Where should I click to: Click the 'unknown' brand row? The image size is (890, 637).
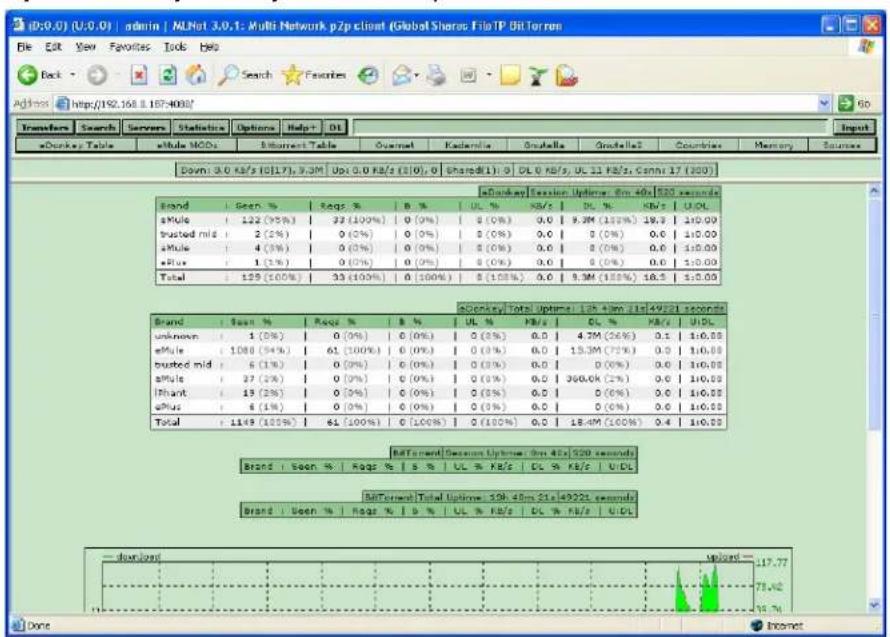click(438, 336)
